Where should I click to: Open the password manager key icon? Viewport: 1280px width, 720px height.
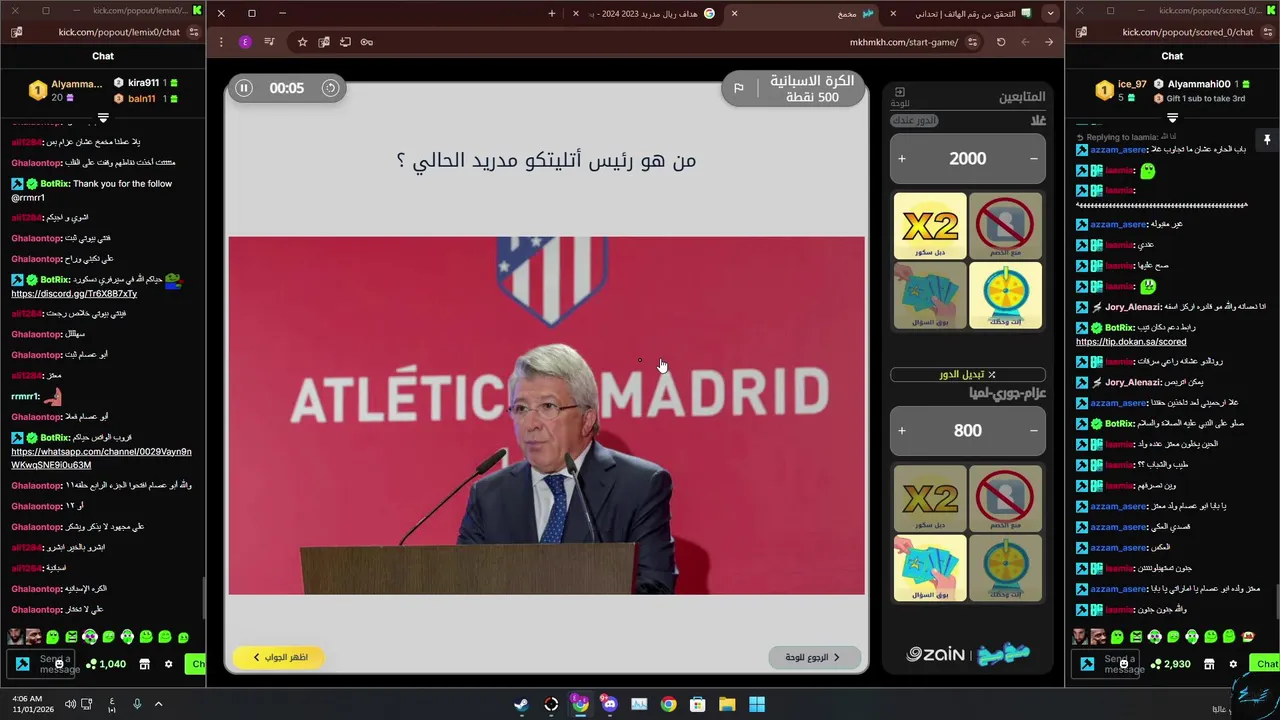pos(367,42)
